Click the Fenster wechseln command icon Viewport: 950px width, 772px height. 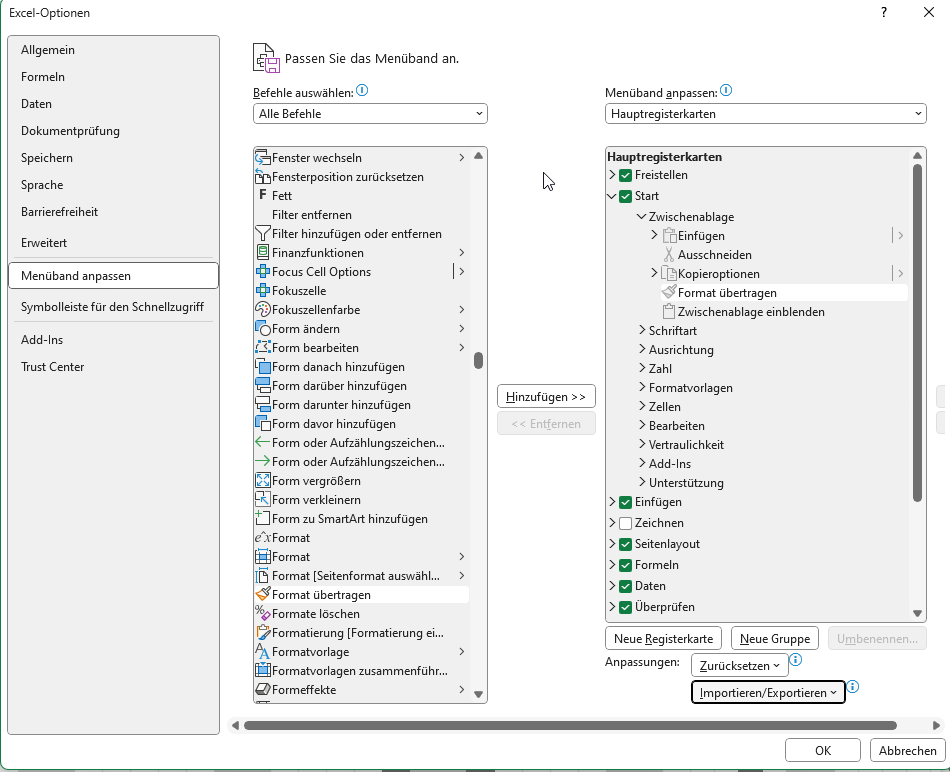(262, 158)
